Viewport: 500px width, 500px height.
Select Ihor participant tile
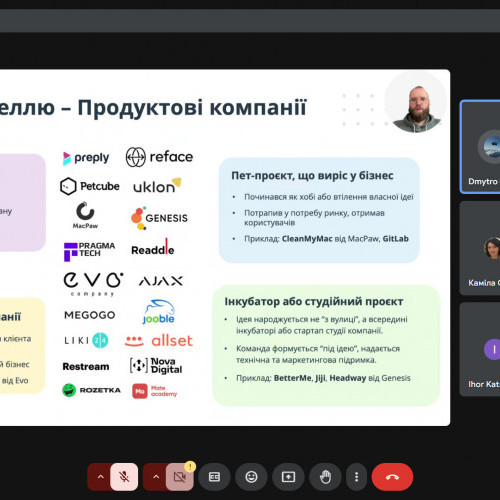coord(480,349)
